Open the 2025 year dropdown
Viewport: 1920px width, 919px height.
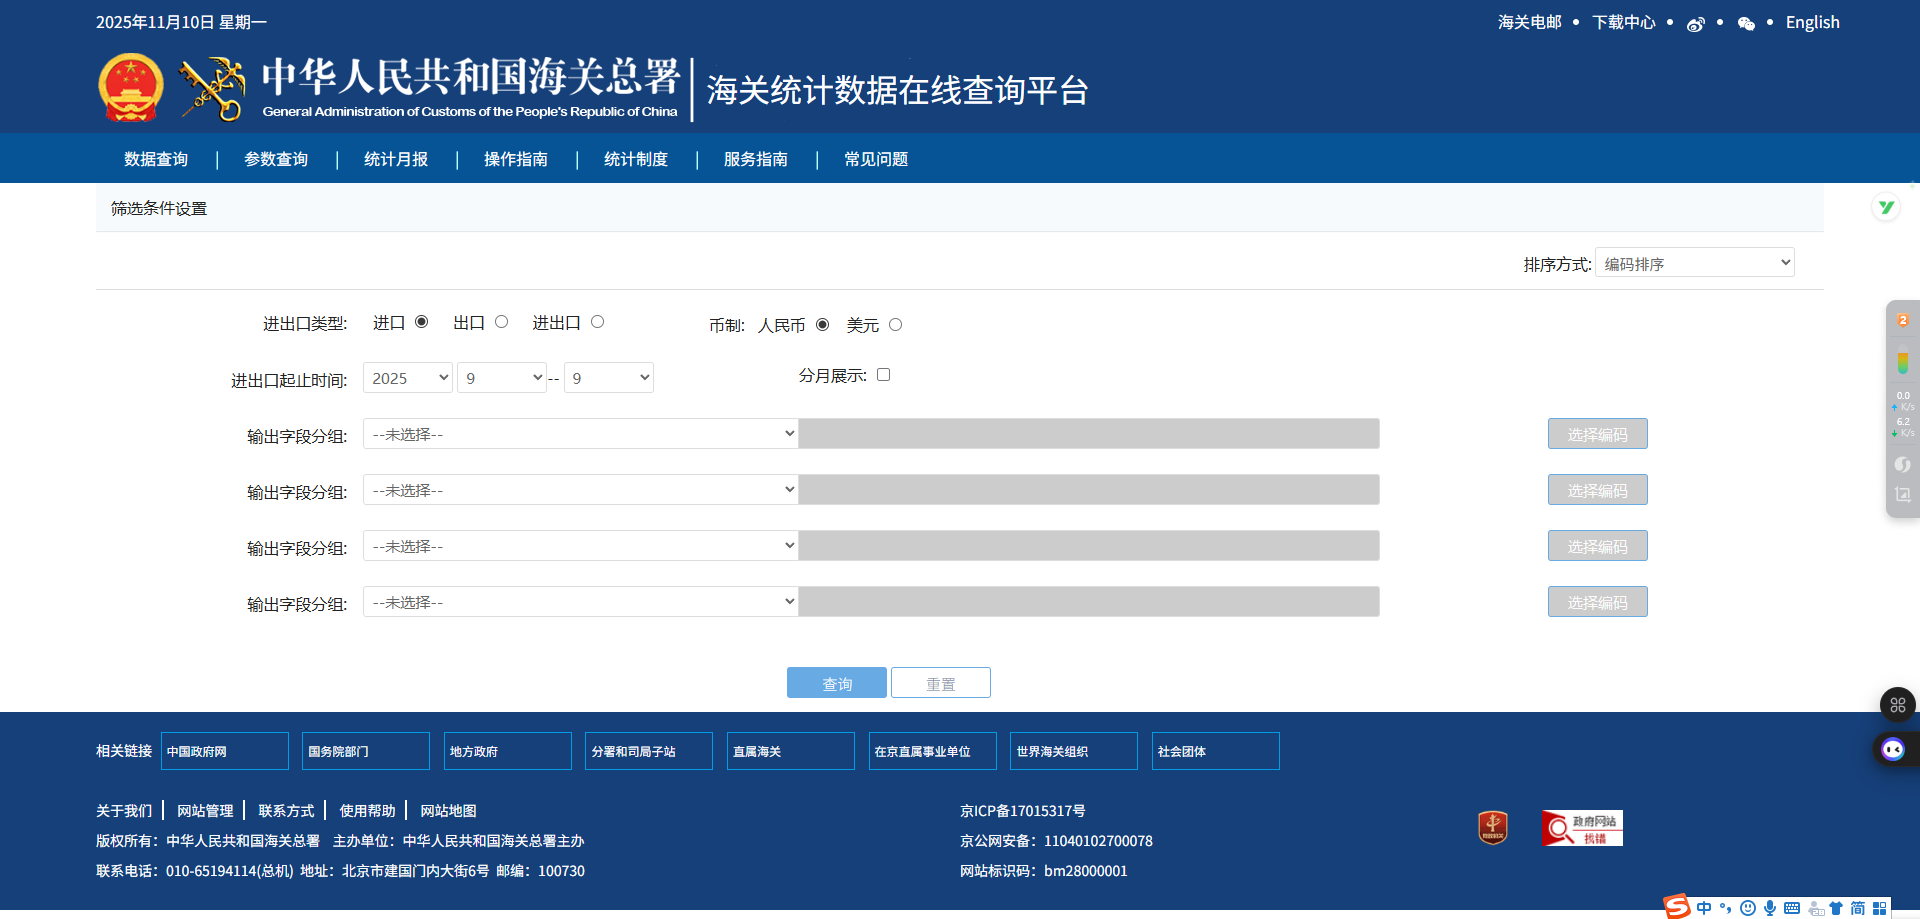407,377
